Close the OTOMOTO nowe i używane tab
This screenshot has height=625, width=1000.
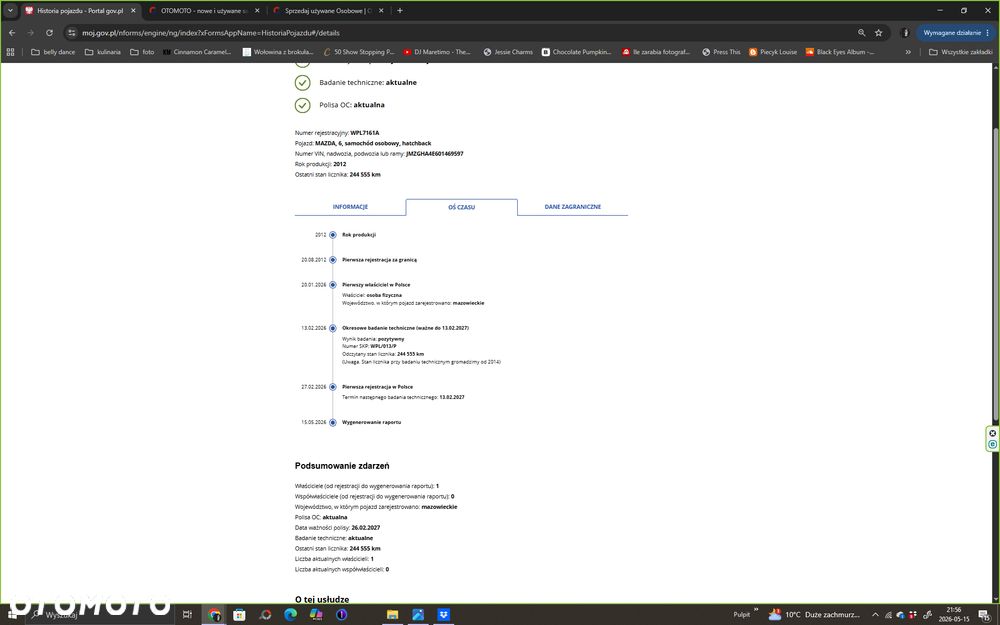coord(257,11)
